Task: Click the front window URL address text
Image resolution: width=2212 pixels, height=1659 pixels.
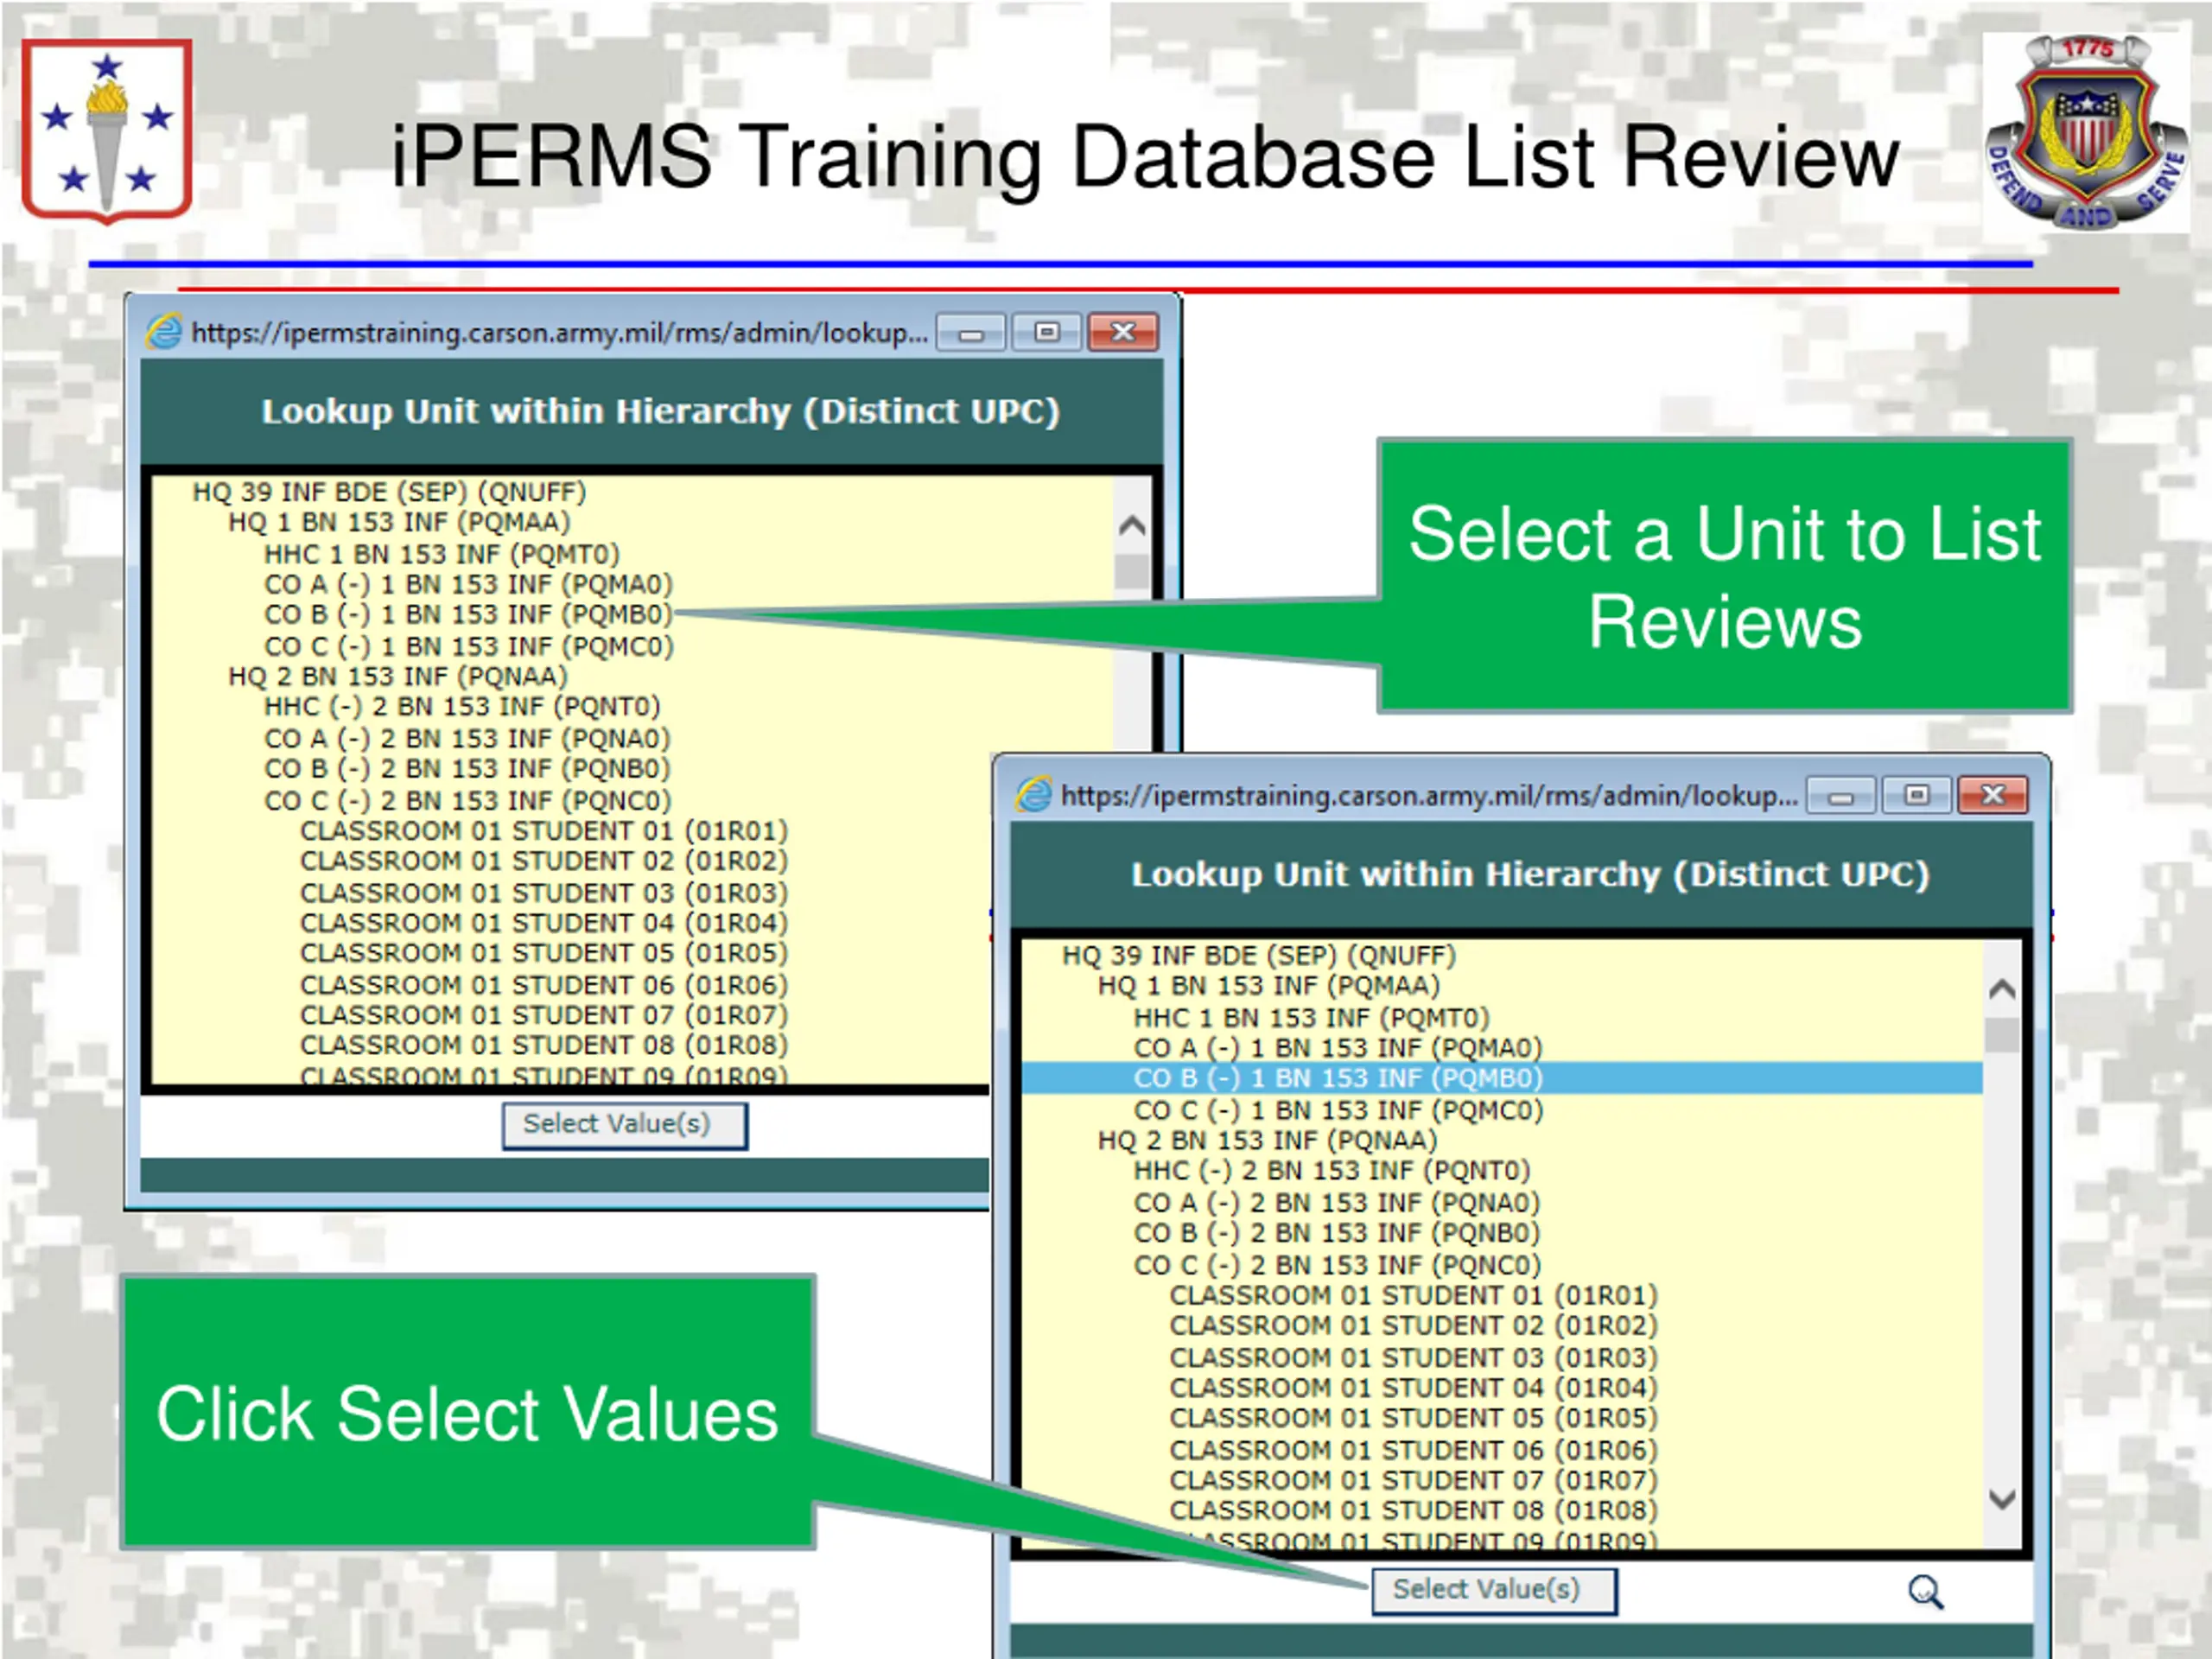Action: click(1428, 796)
